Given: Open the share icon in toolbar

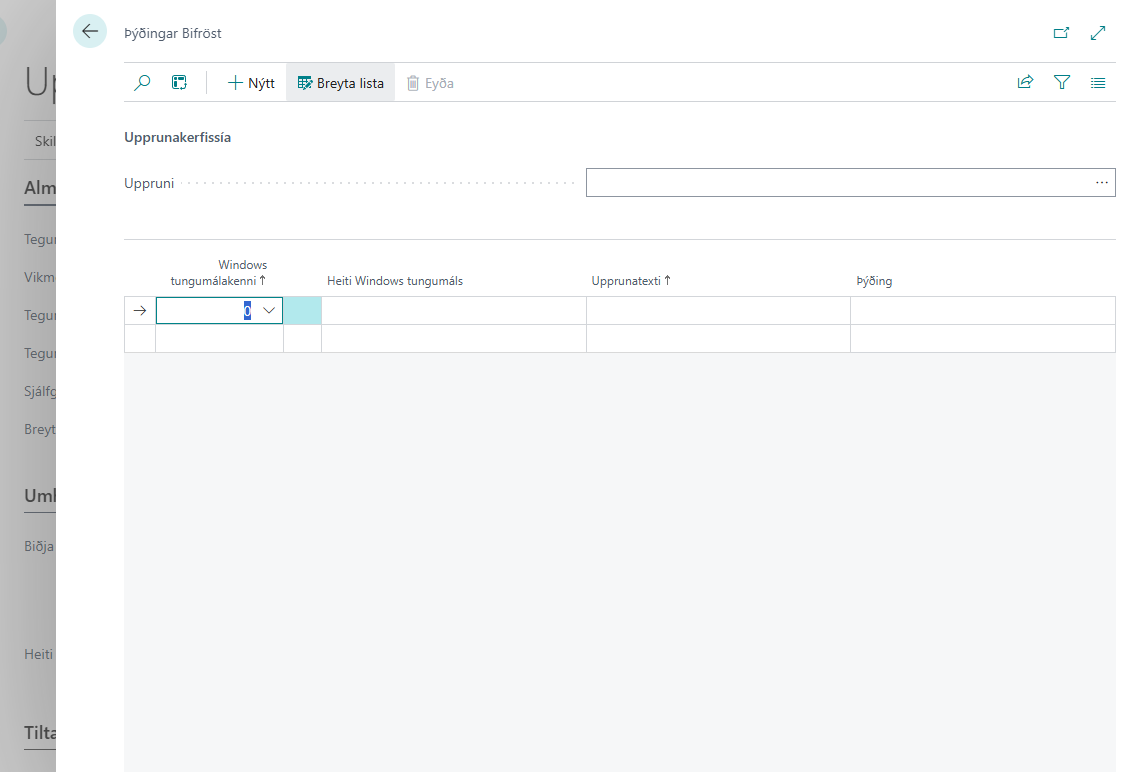Looking at the screenshot, I should tap(1025, 82).
